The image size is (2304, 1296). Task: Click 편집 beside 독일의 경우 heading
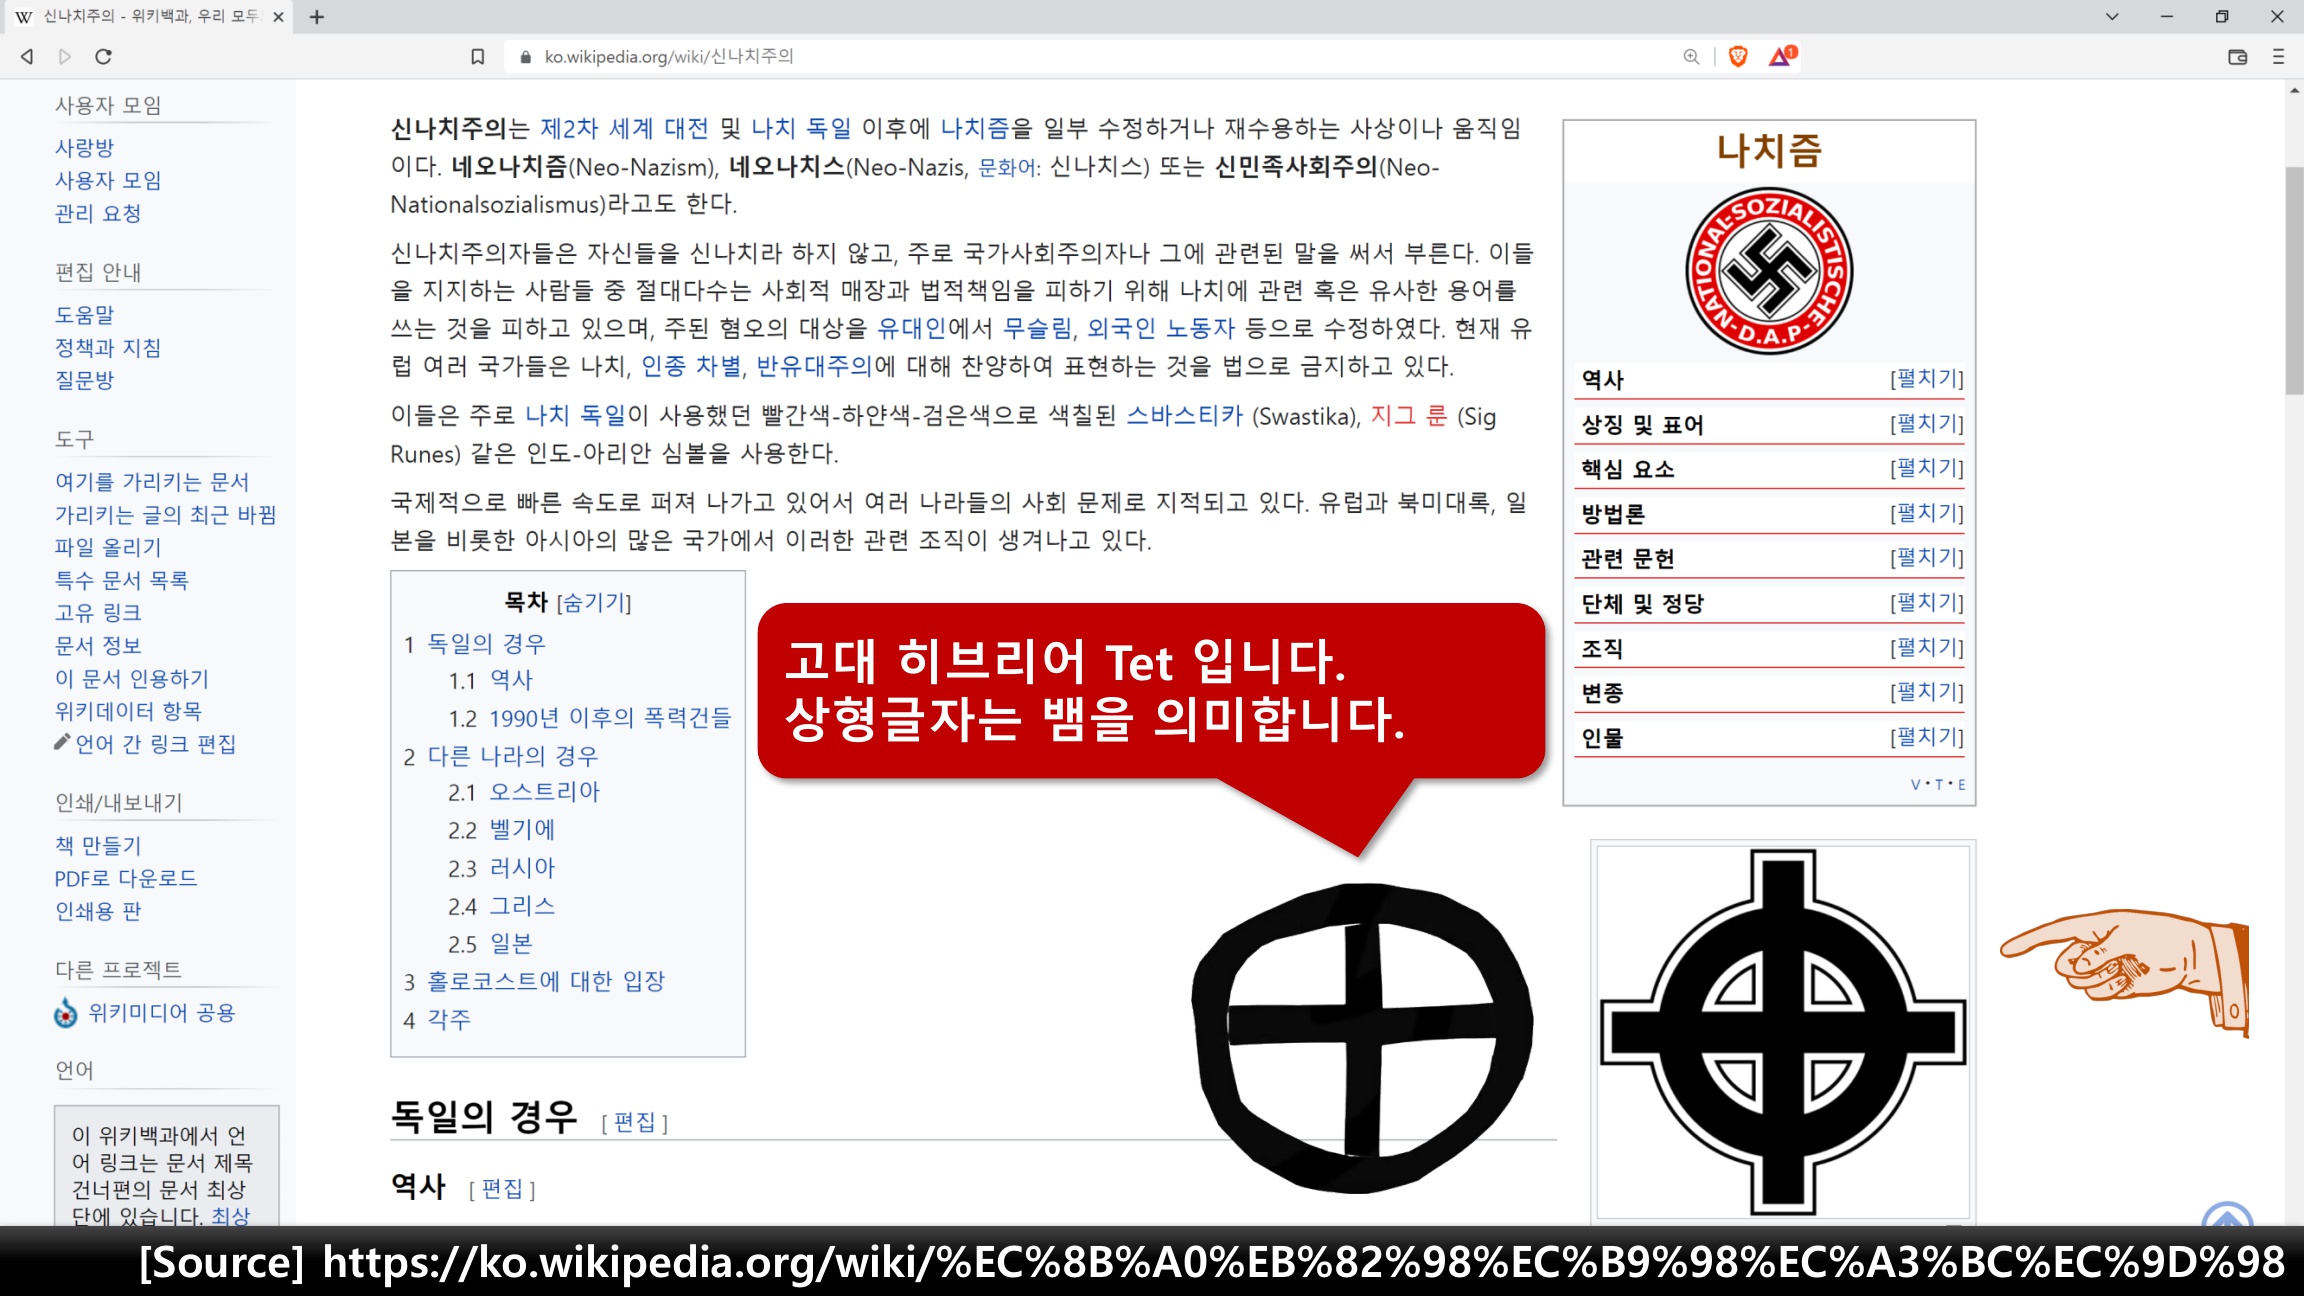tap(634, 1123)
